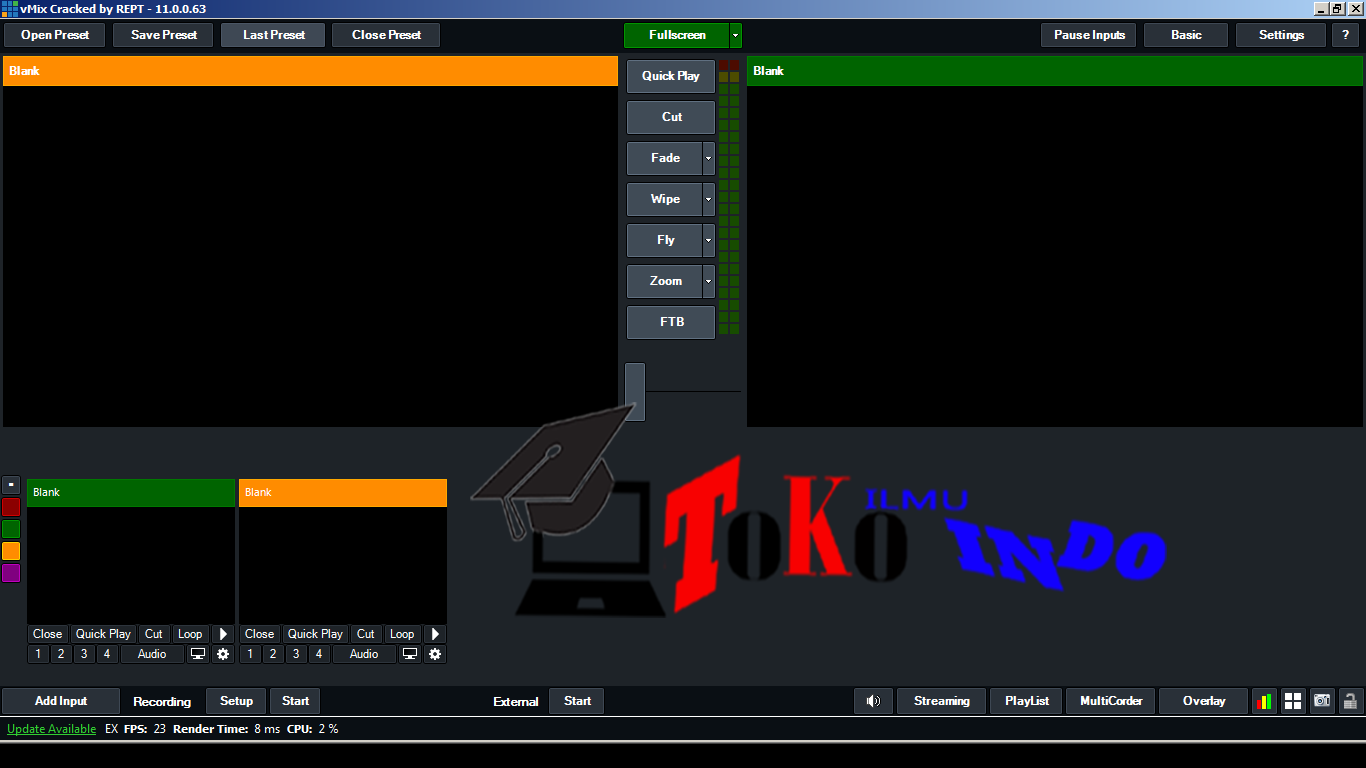
Task: Click monitor icon on orange Blank input
Action: point(410,654)
